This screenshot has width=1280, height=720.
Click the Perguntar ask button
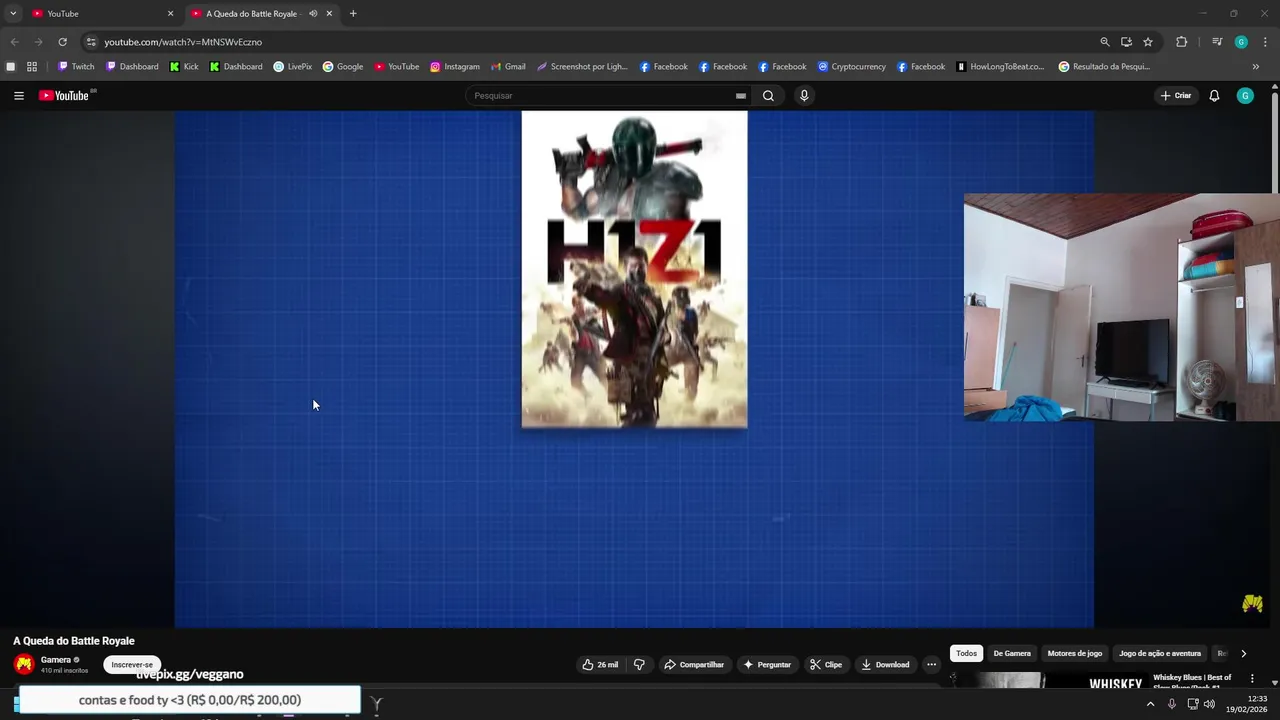point(767,665)
